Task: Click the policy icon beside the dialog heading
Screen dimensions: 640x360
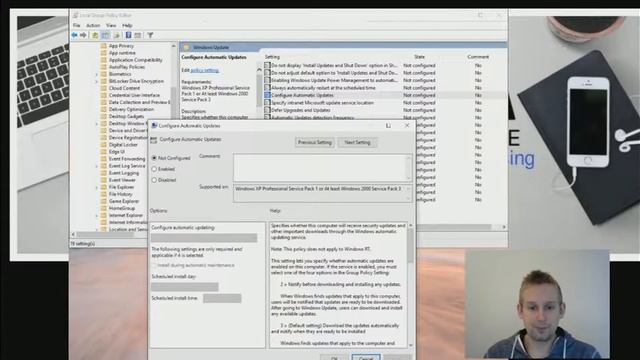Action: [x=153, y=140]
